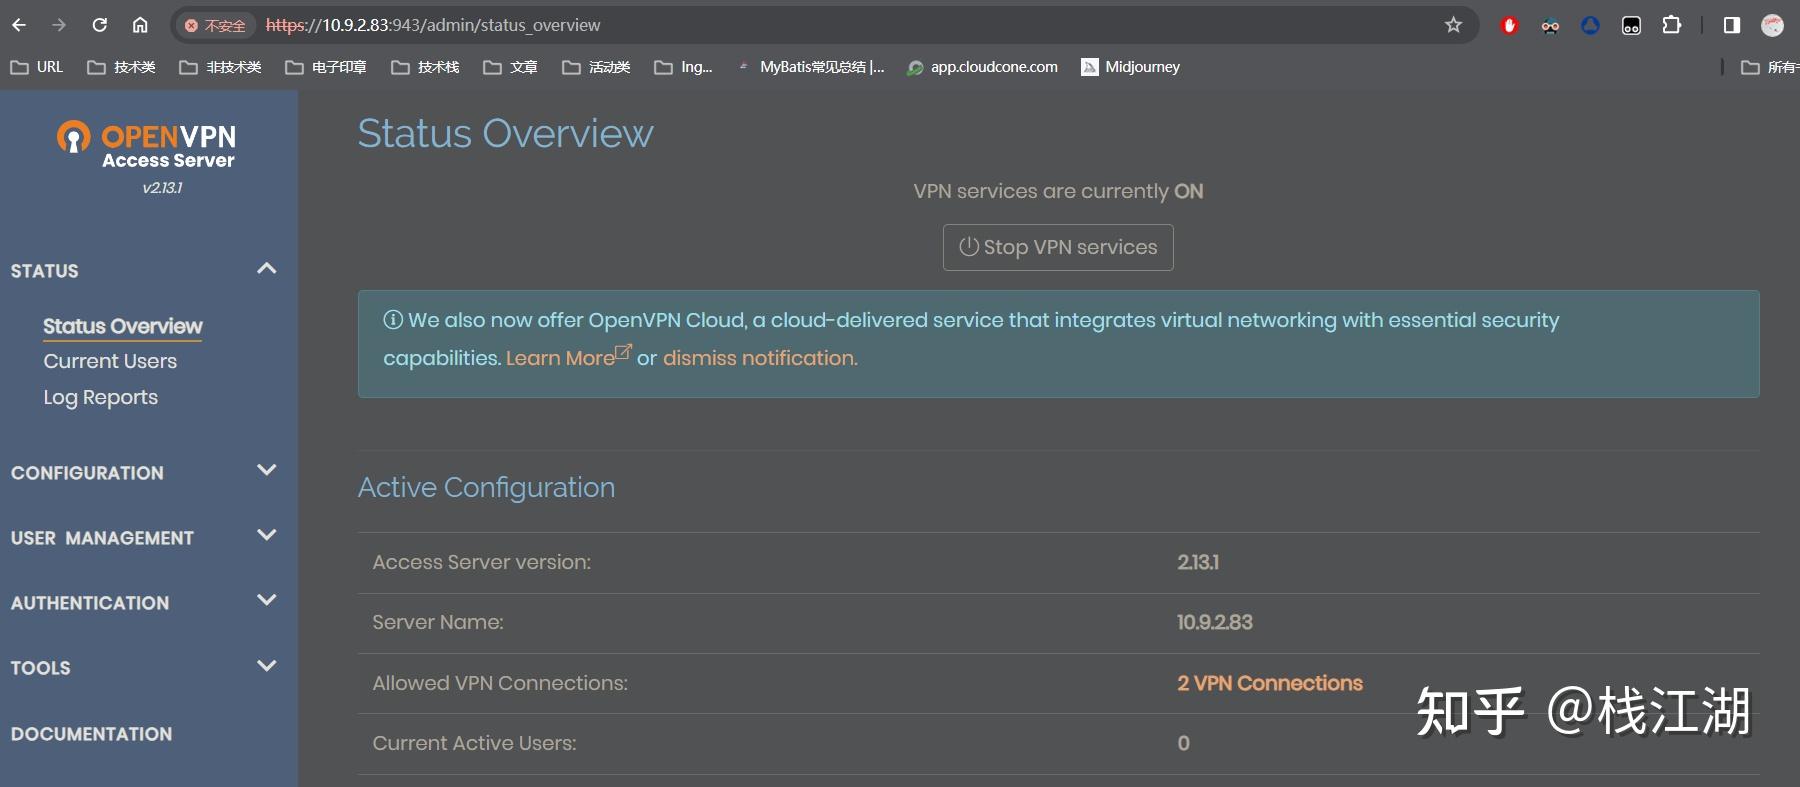Viewport: 1800px width, 787px height.
Task: Open the browser extensions puzzle icon
Action: (1671, 25)
